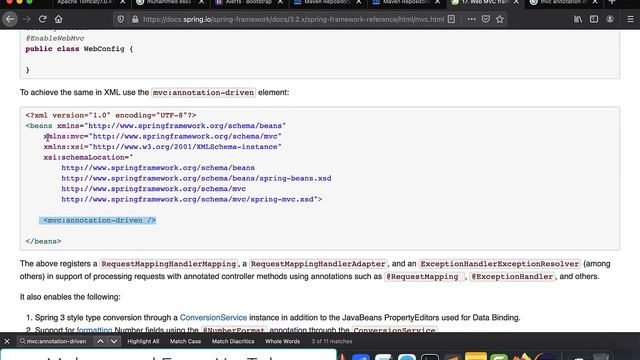Click '3 of 11 matches' find status
This screenshot has height=360, width=640.
point(332,341)
